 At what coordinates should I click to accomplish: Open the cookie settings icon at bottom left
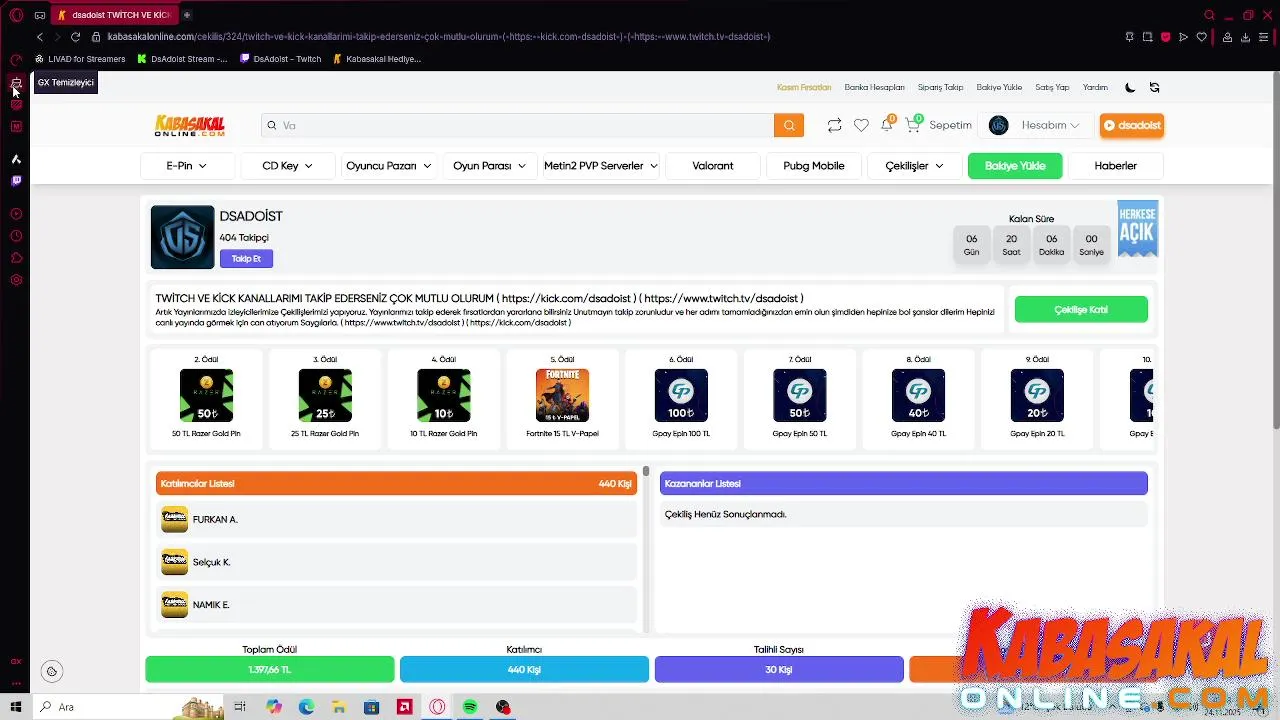(52, 672)
